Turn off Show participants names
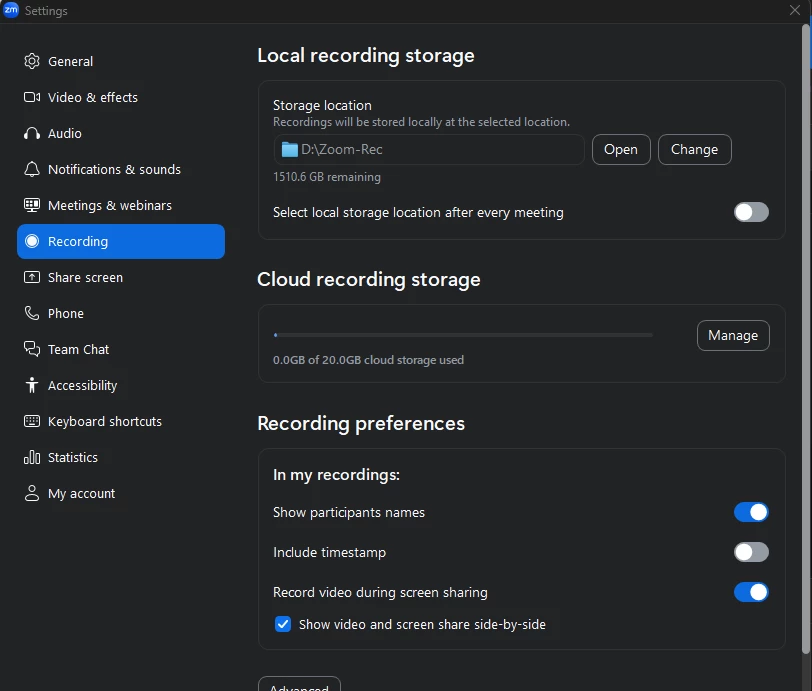812x691 pixels. point(751,512)
